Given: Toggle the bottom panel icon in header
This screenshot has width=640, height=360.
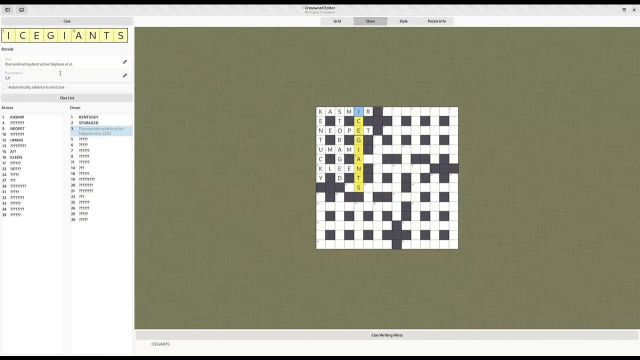Looking at the screenshot, I should 21,10.
